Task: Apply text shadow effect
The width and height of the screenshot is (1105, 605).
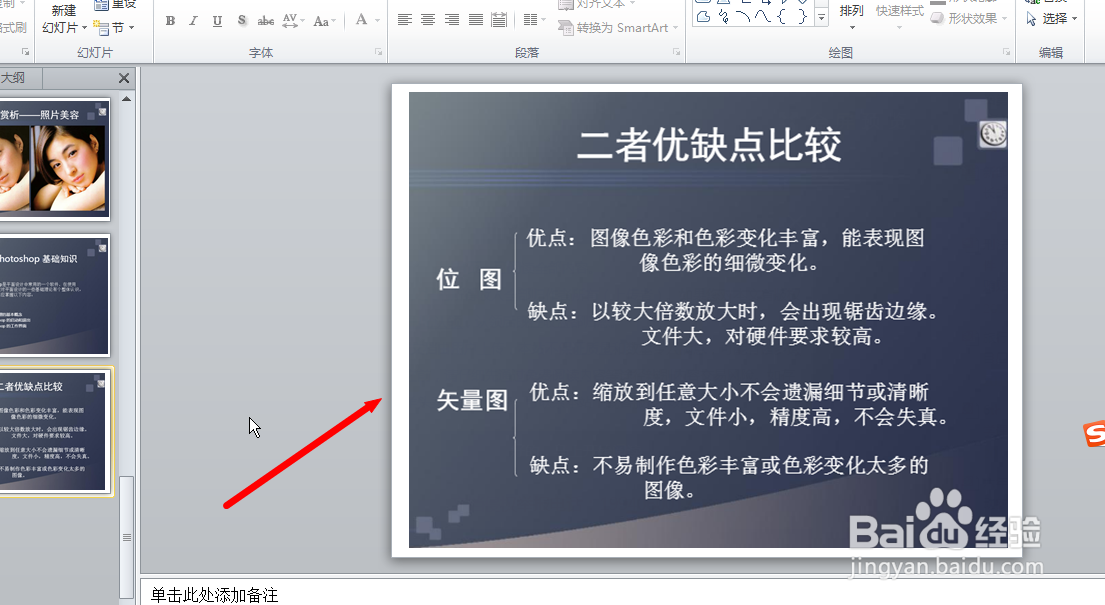Action: pyautogui.click(x=242, y=21)
